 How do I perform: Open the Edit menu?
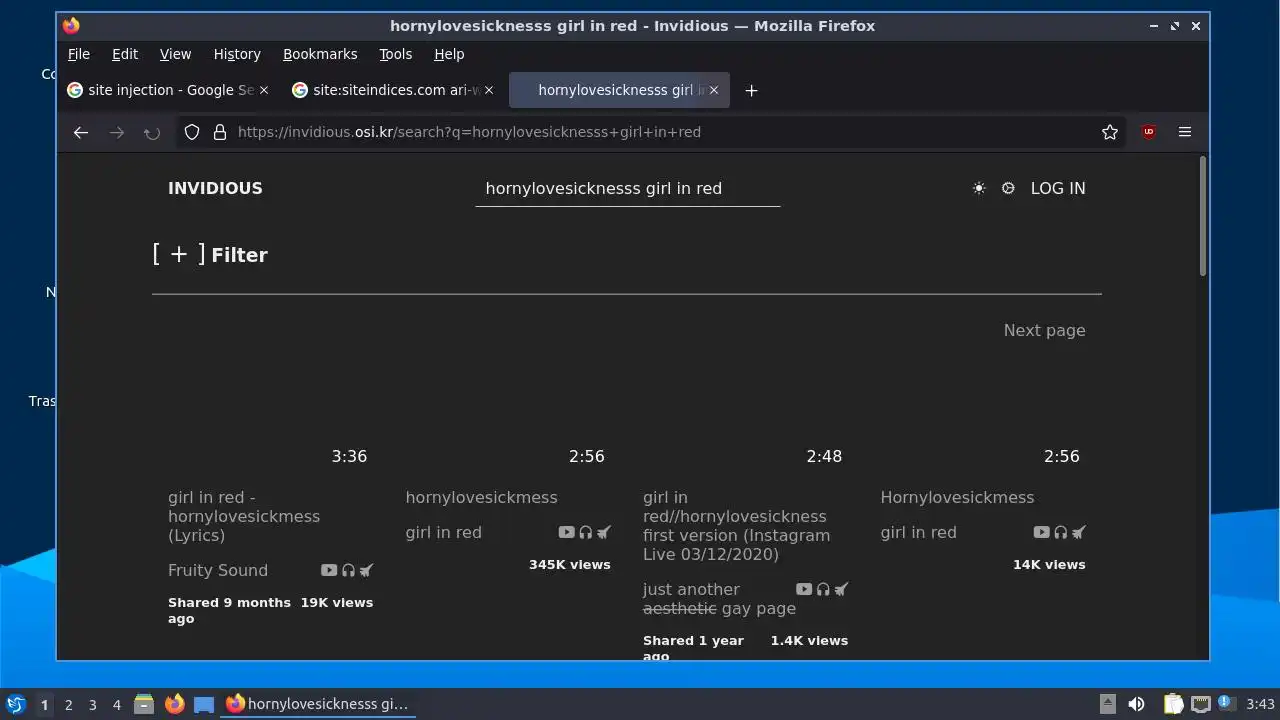click(x=125, y=54)
